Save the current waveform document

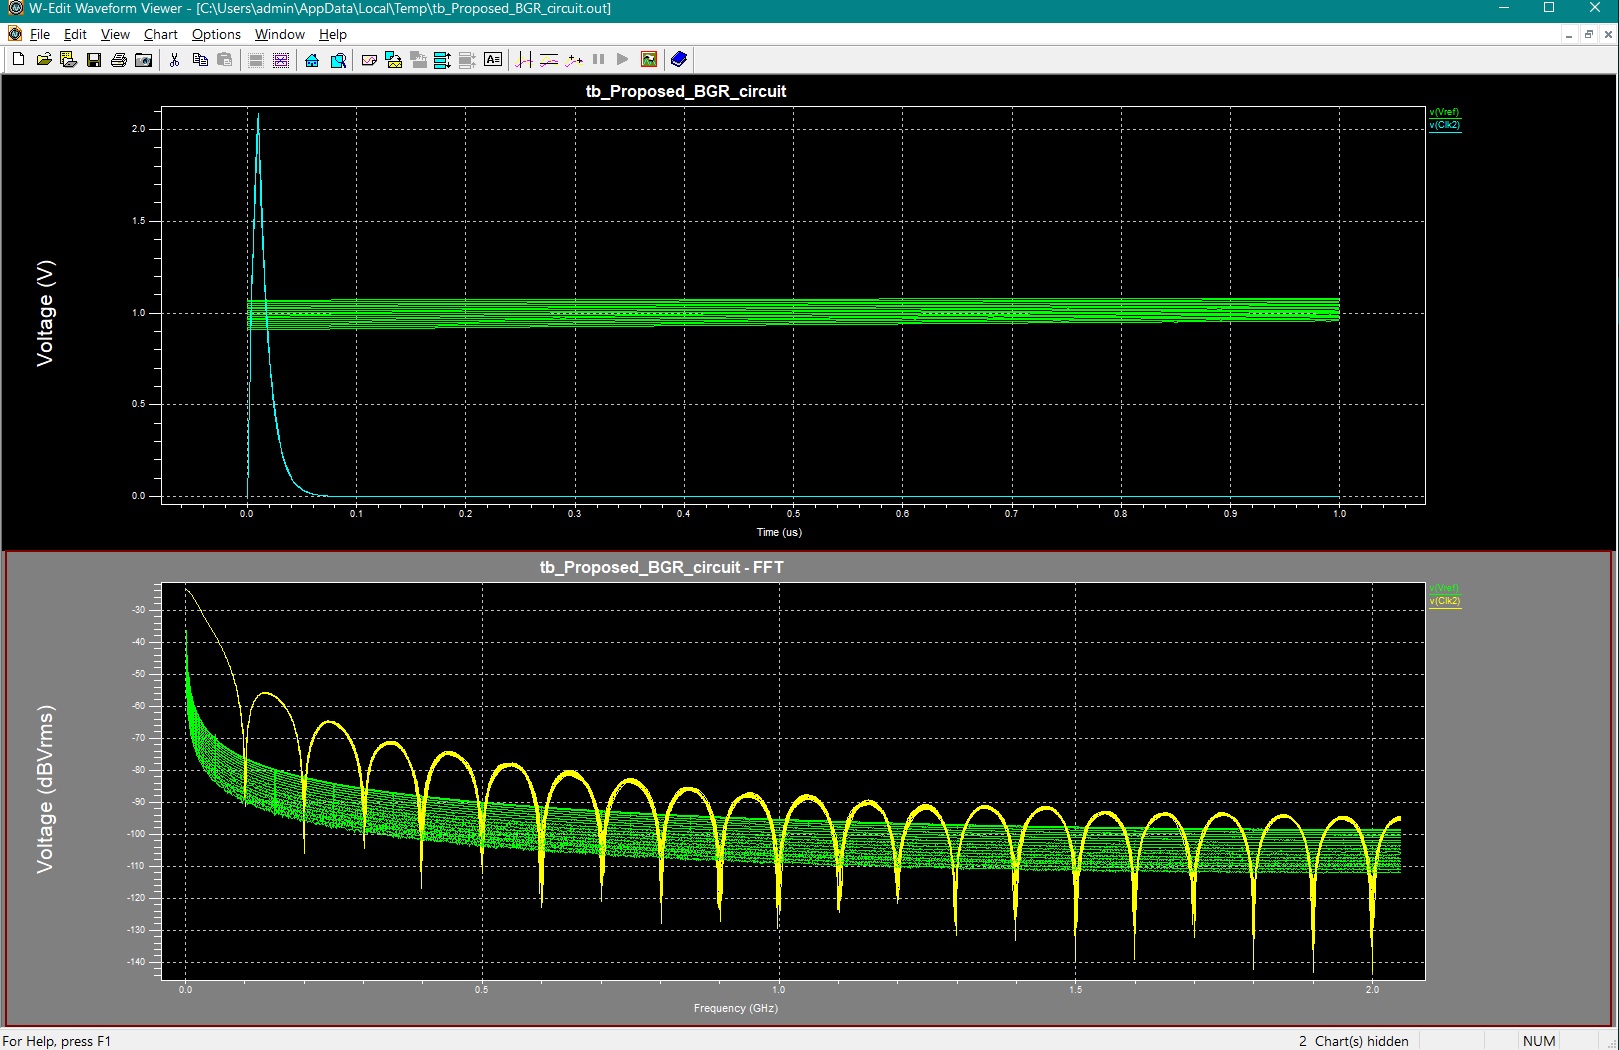pos(95,59)
